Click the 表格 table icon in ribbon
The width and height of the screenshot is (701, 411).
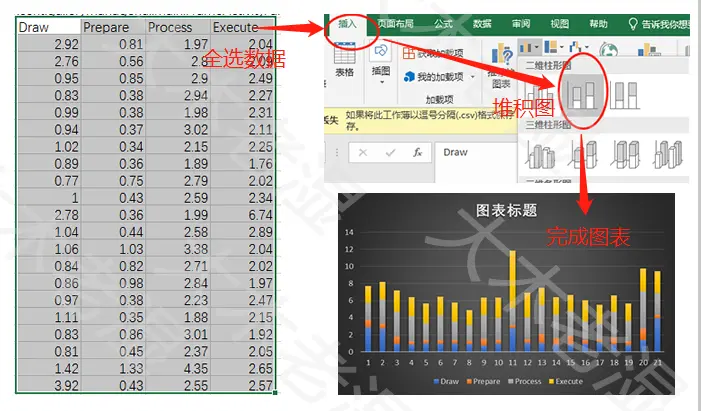[344, 56]
